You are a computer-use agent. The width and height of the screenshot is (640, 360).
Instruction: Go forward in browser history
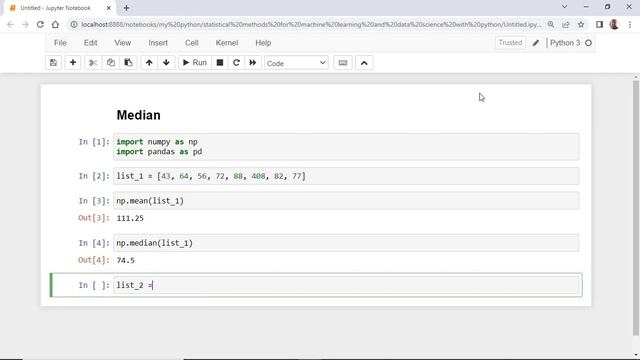point(25,24)
